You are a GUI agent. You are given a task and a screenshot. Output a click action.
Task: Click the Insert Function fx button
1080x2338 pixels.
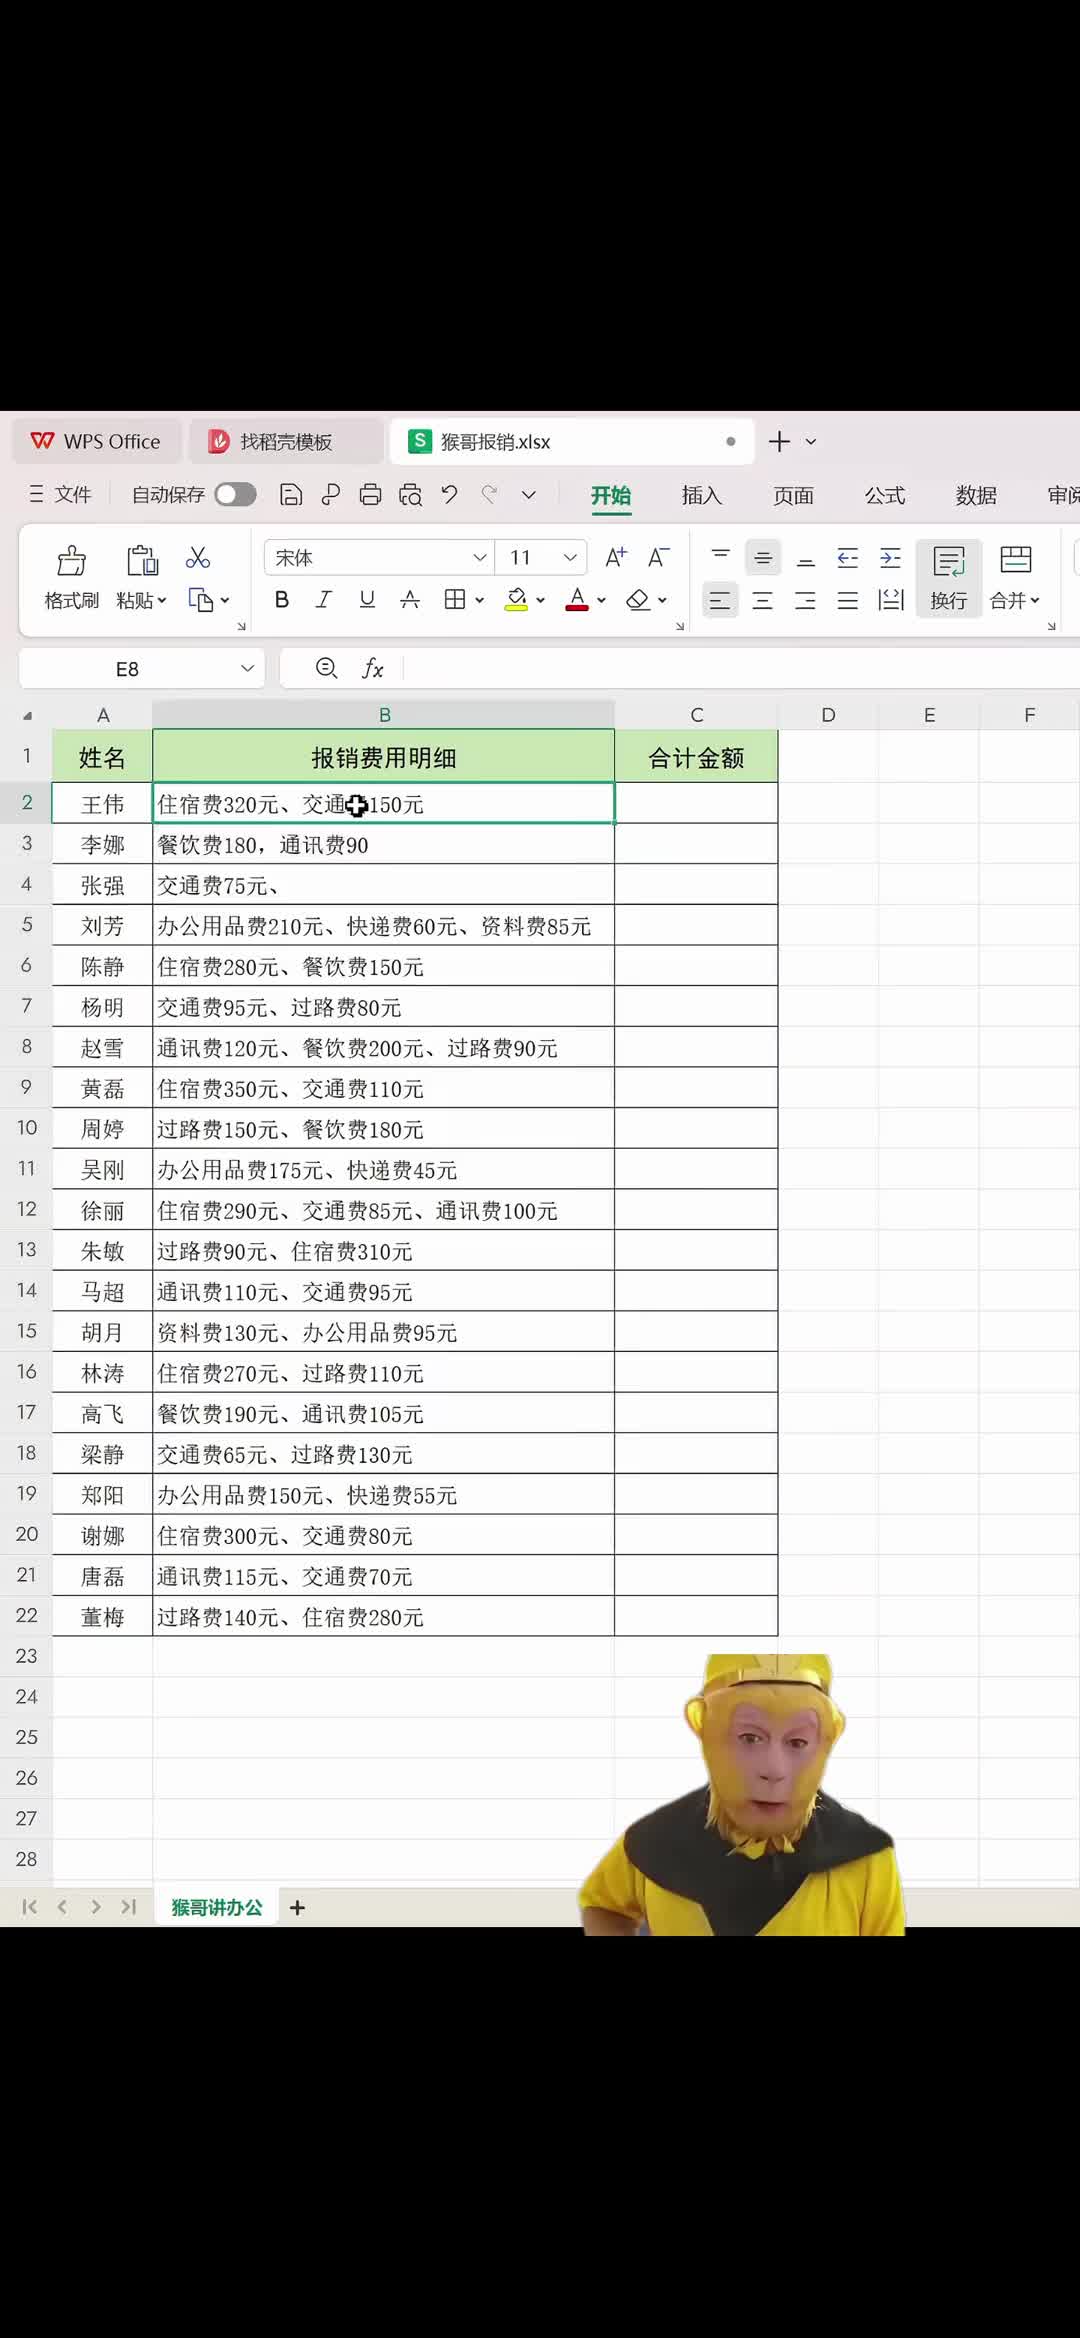(x=373, y=668)
